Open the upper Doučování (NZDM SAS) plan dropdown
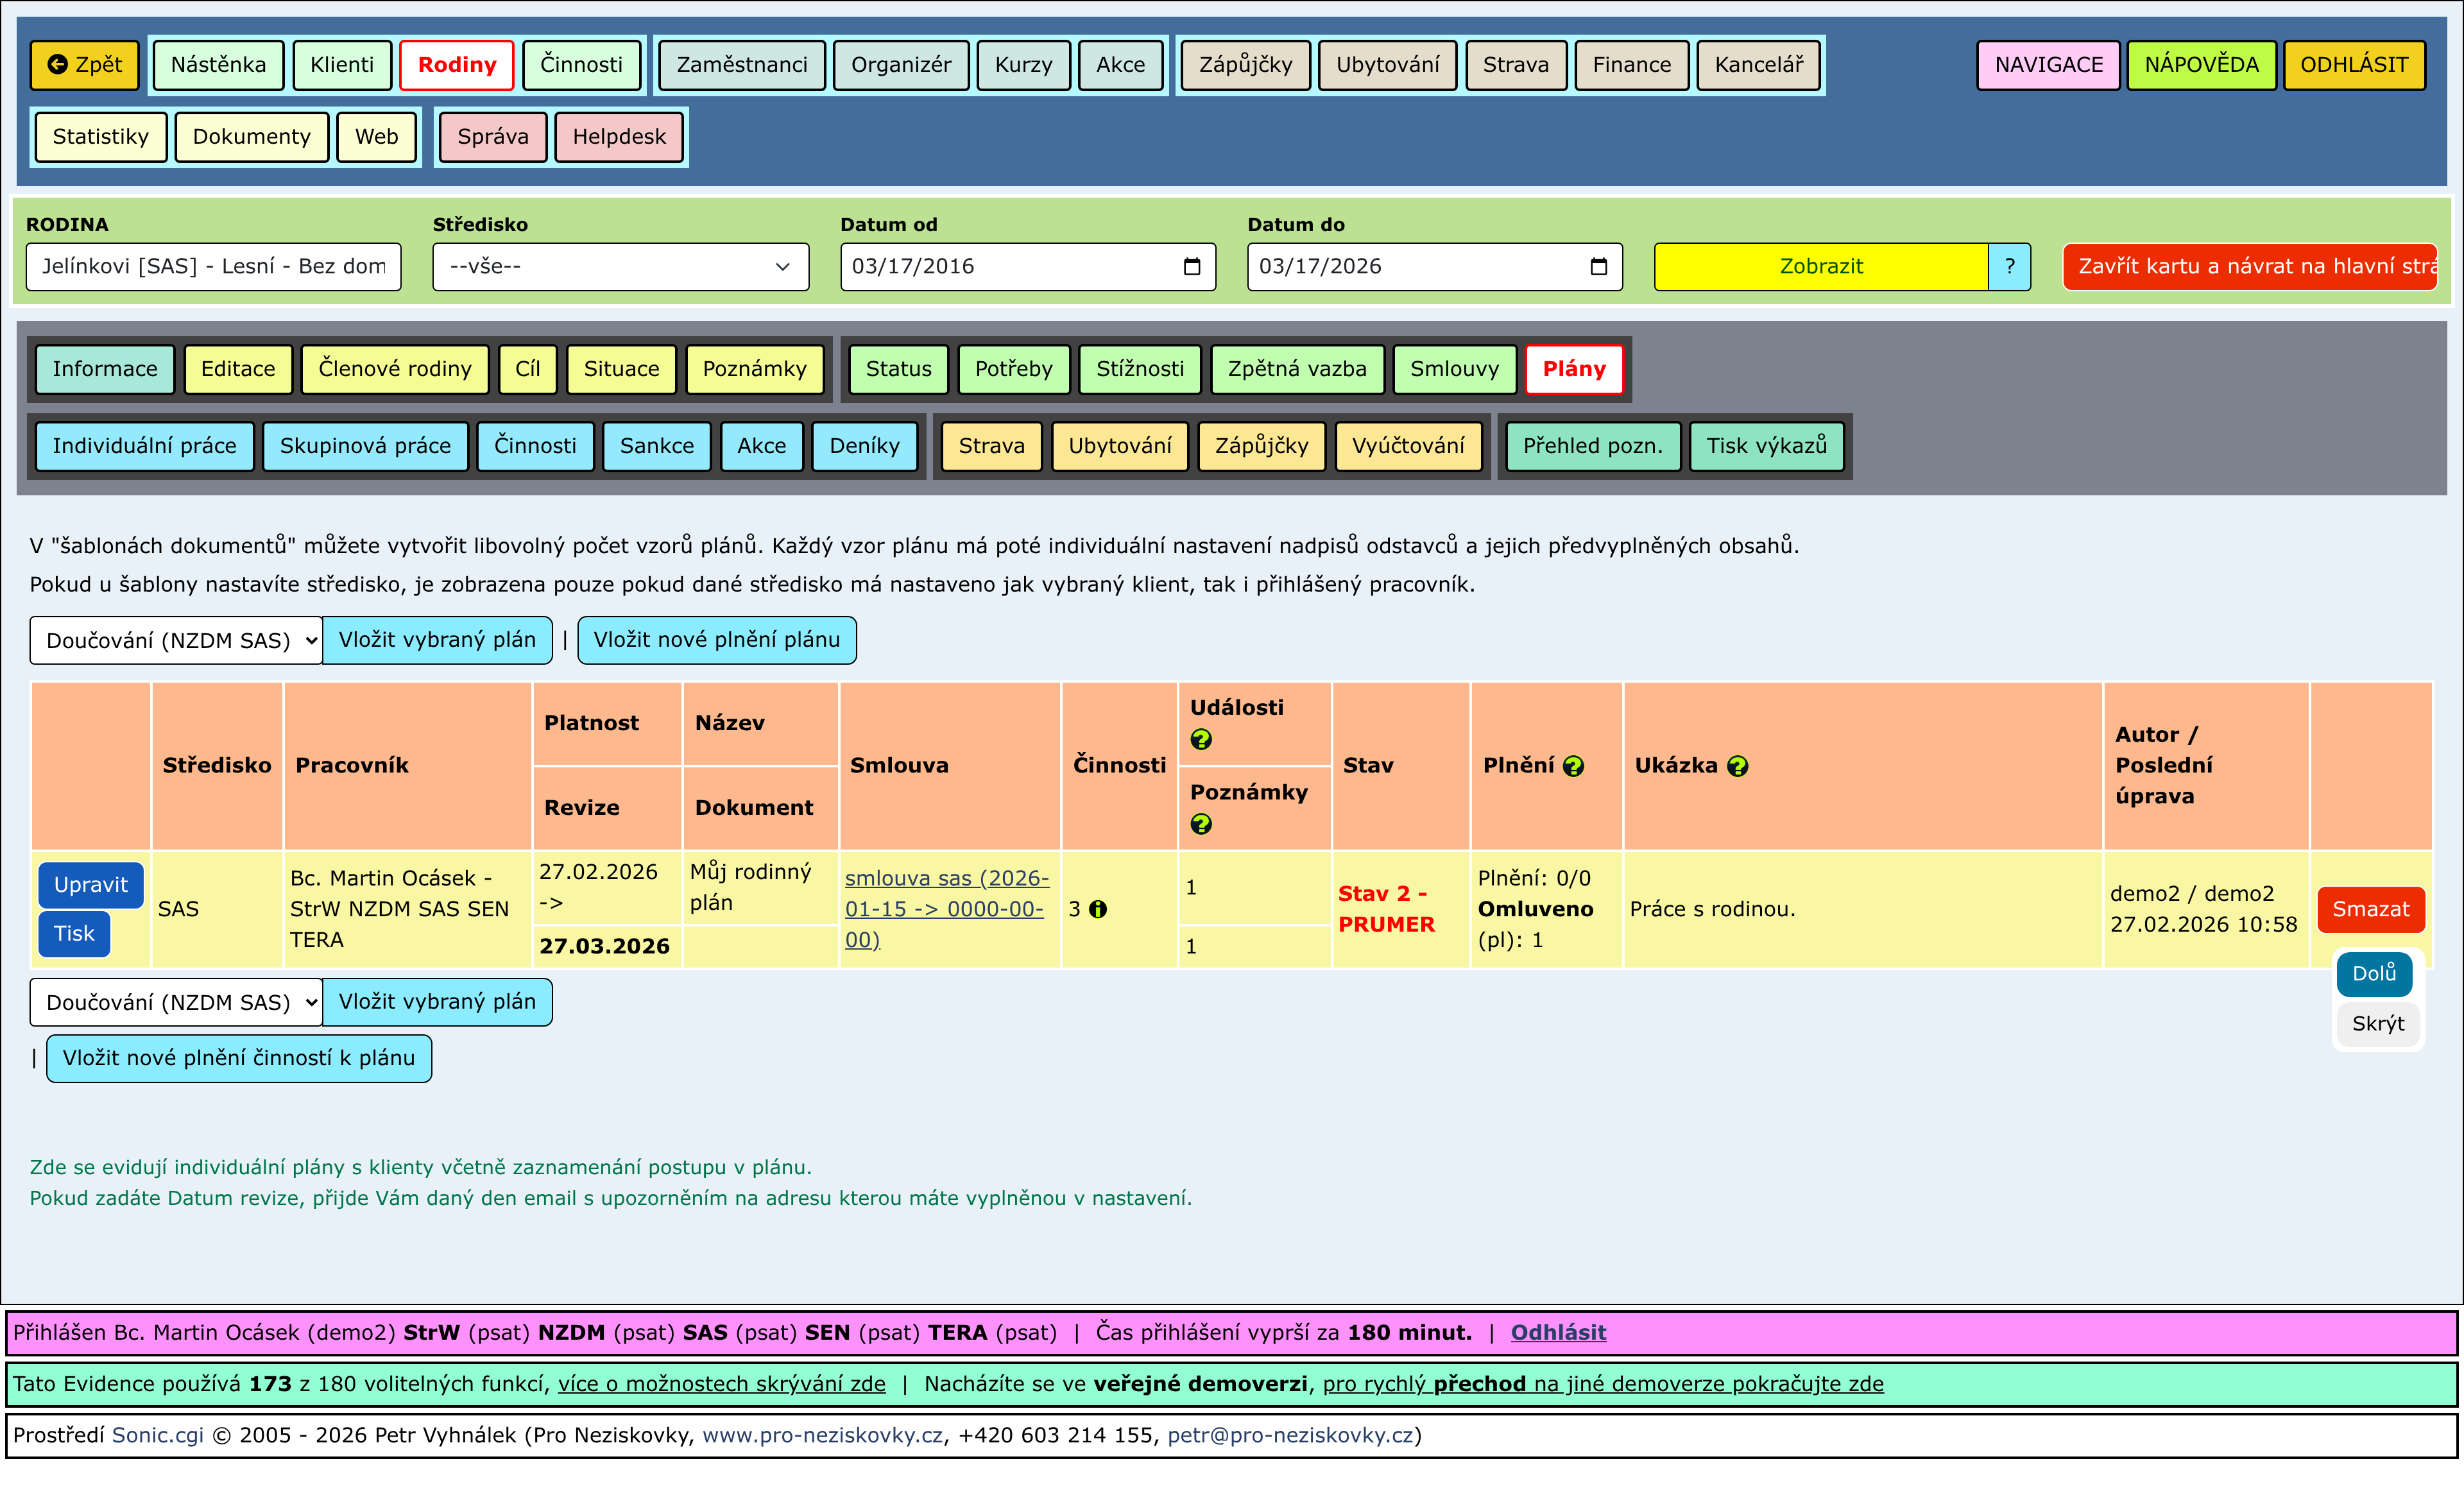2464x1495 pixels. tap(176, 640)
